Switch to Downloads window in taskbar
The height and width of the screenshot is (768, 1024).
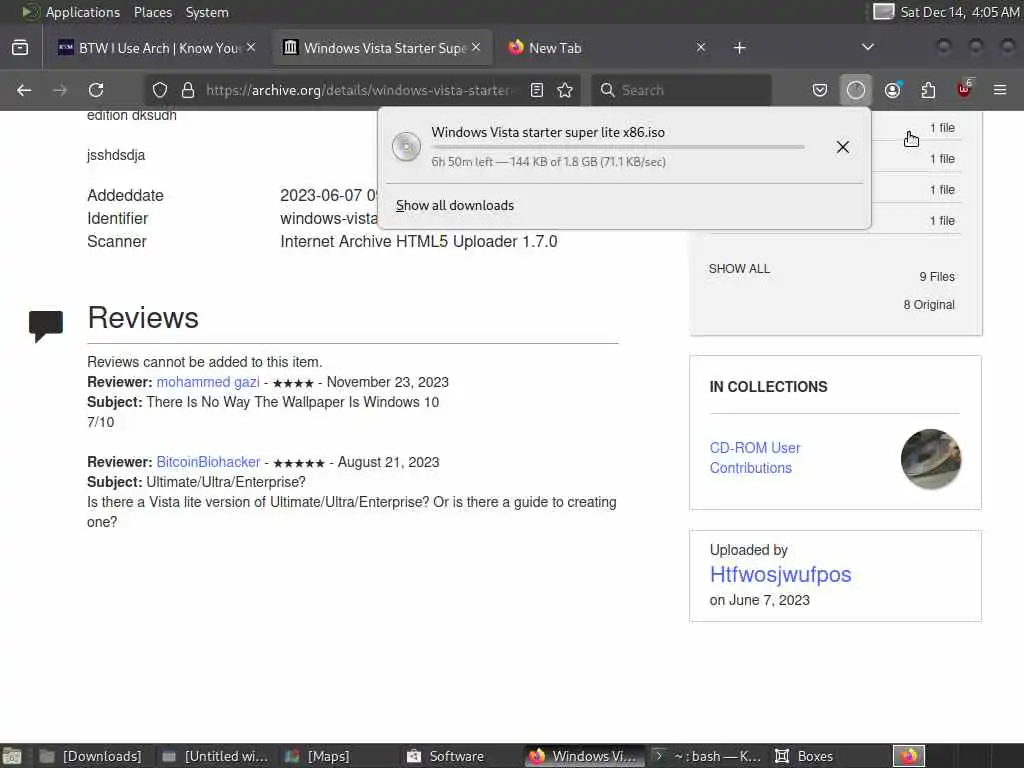pyautogui.click(x=89, y=756)
